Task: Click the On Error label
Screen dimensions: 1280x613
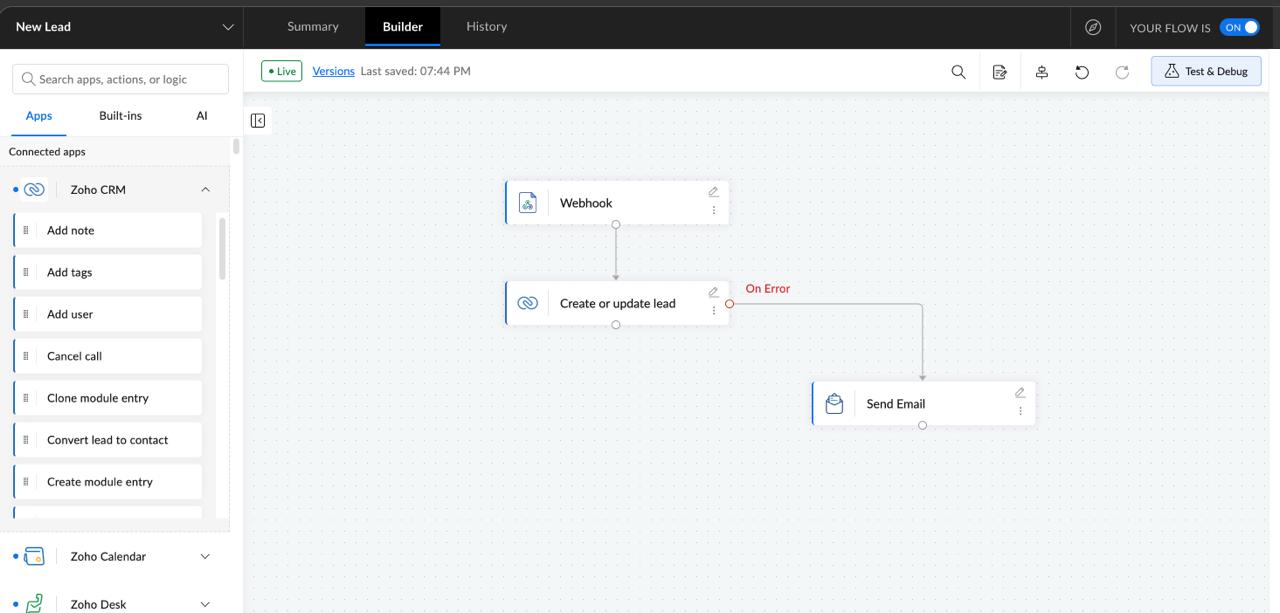Action: [x=767, y=289]
